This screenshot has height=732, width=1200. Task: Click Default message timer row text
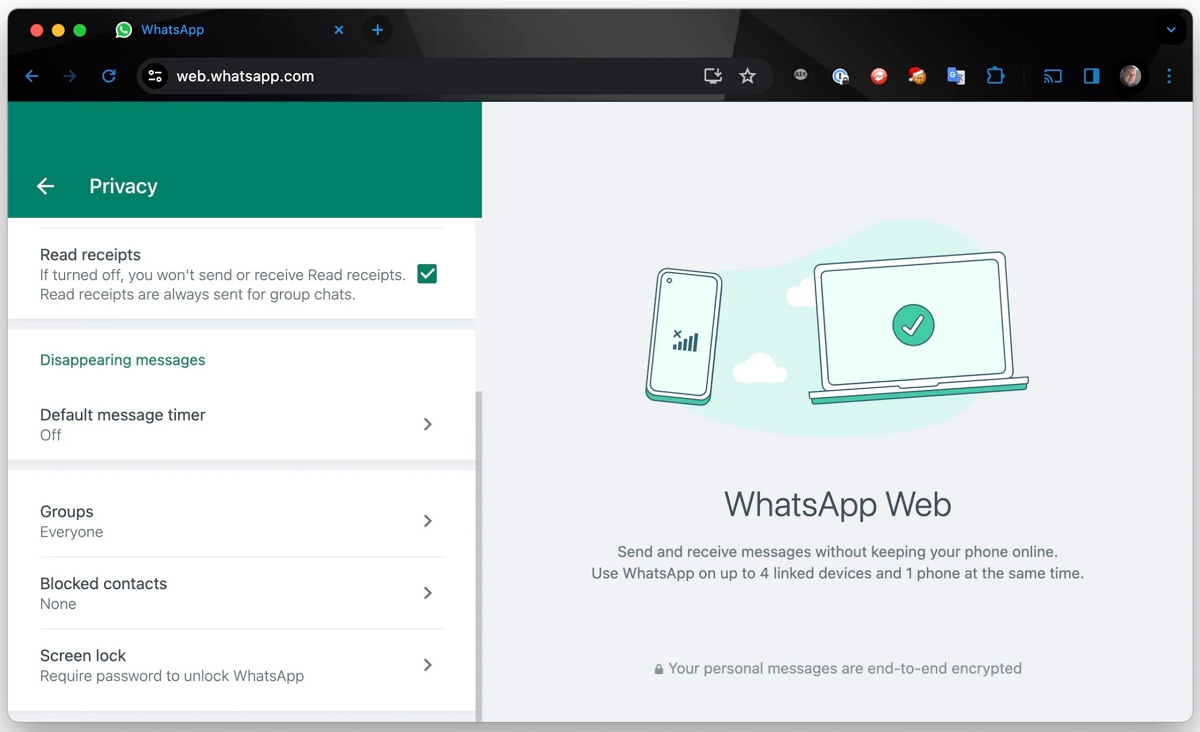pyautogui.click(x=123, y=415)
